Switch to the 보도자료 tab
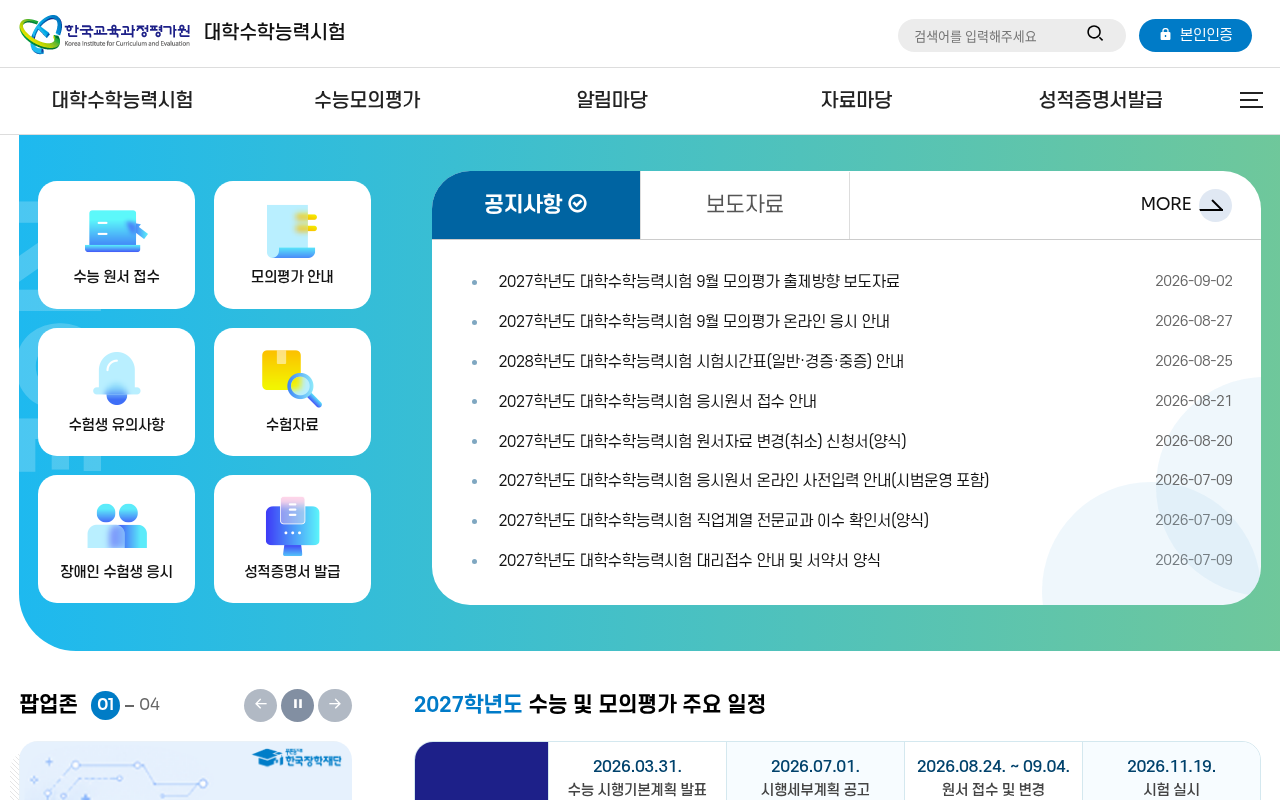 pos(745,205)
